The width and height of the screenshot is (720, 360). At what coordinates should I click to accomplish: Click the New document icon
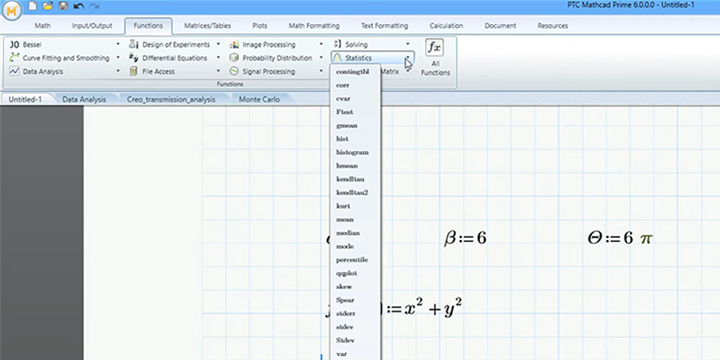coord(32,6)
